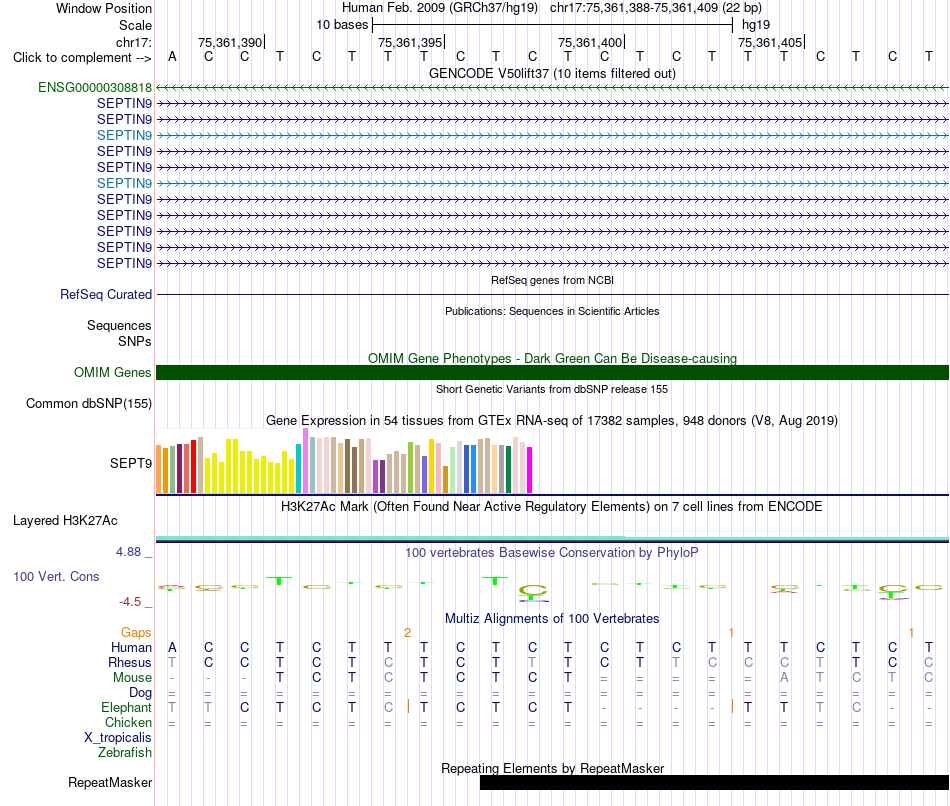The height and width of the screenshot is (806, 950).
Task: Open GENCODE V50lift37 track title
Action: (552, 73)
